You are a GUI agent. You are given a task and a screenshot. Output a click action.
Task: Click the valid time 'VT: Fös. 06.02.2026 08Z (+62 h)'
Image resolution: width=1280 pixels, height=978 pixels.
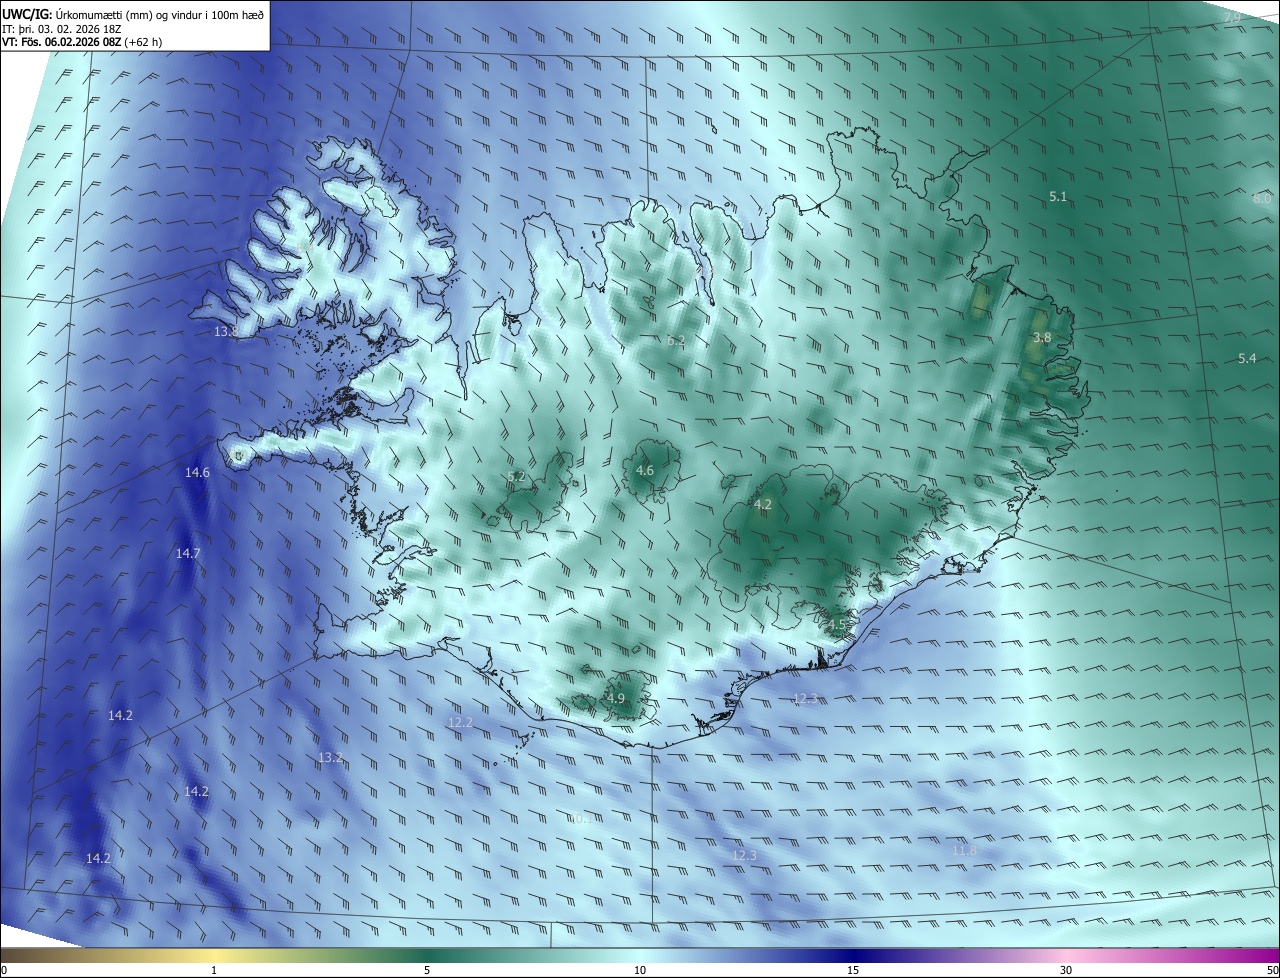[x=82, y=42]
